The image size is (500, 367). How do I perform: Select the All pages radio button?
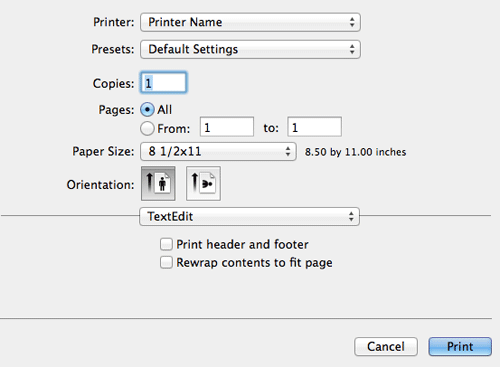pyautogui.click(x=147, y=109)
